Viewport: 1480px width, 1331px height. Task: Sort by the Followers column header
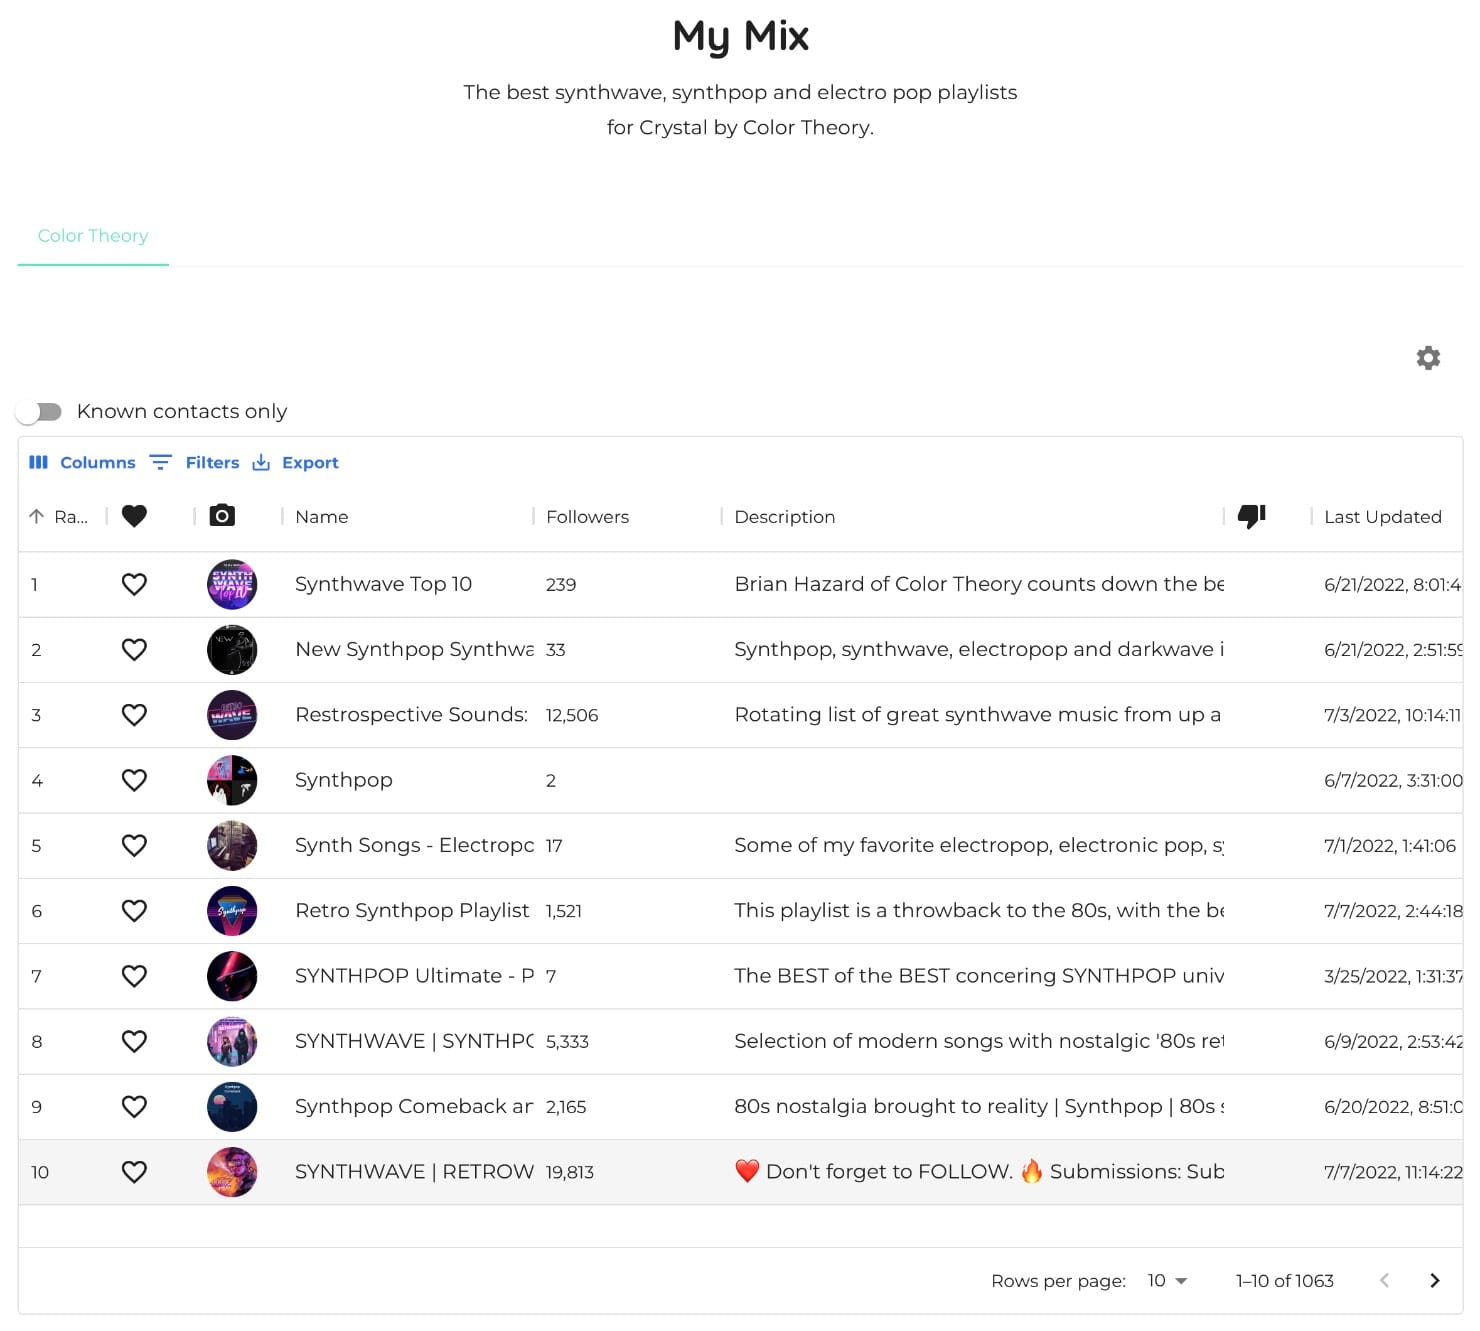pyautogui.click(x=588, y=517)
